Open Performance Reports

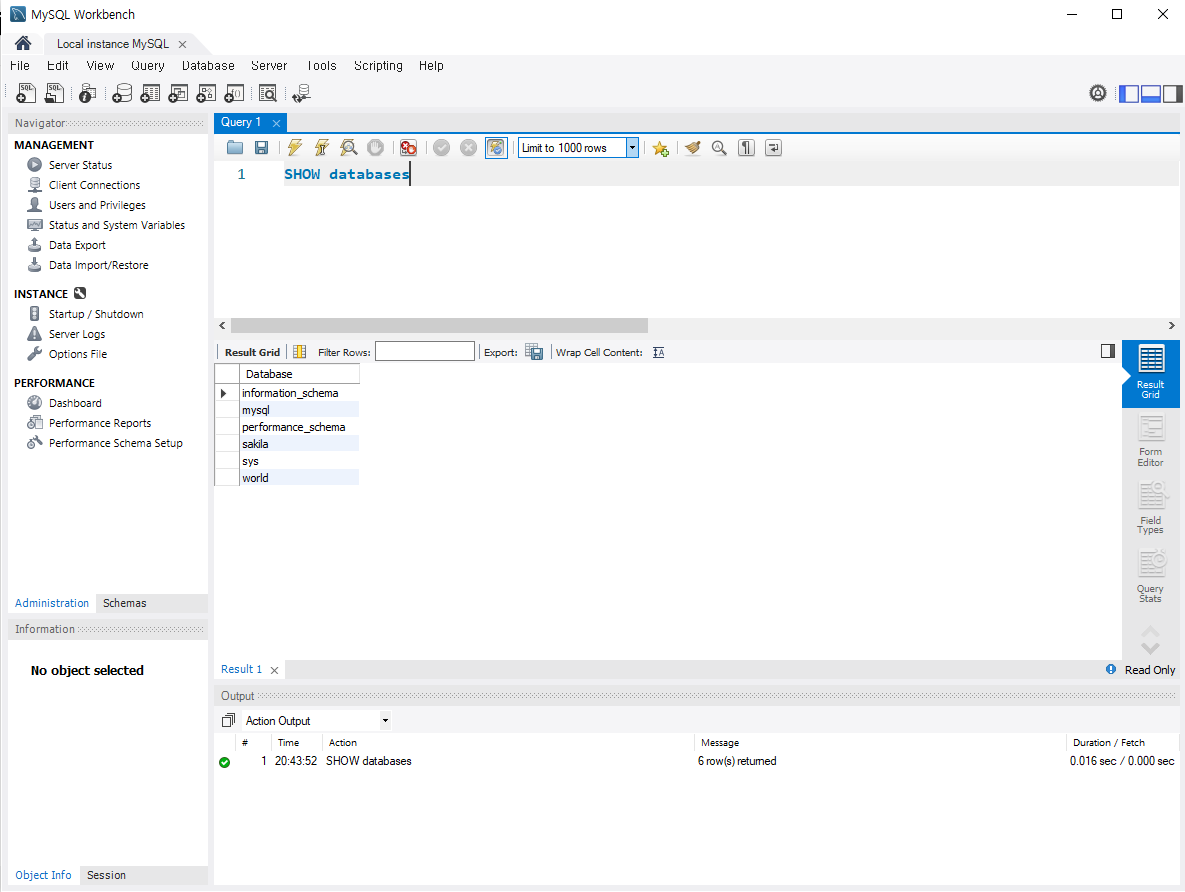pyautogui.click(x=100, y=423)
